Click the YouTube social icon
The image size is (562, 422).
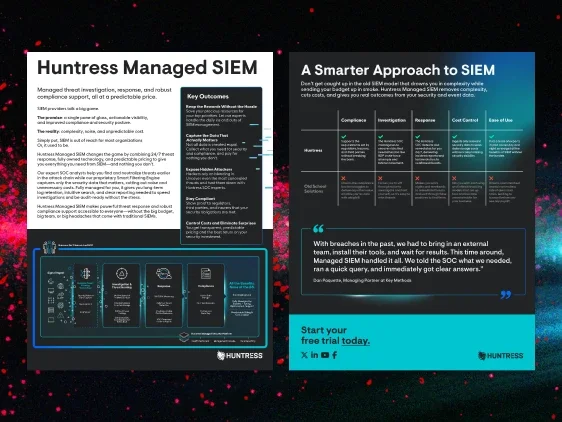pos(325,355)
